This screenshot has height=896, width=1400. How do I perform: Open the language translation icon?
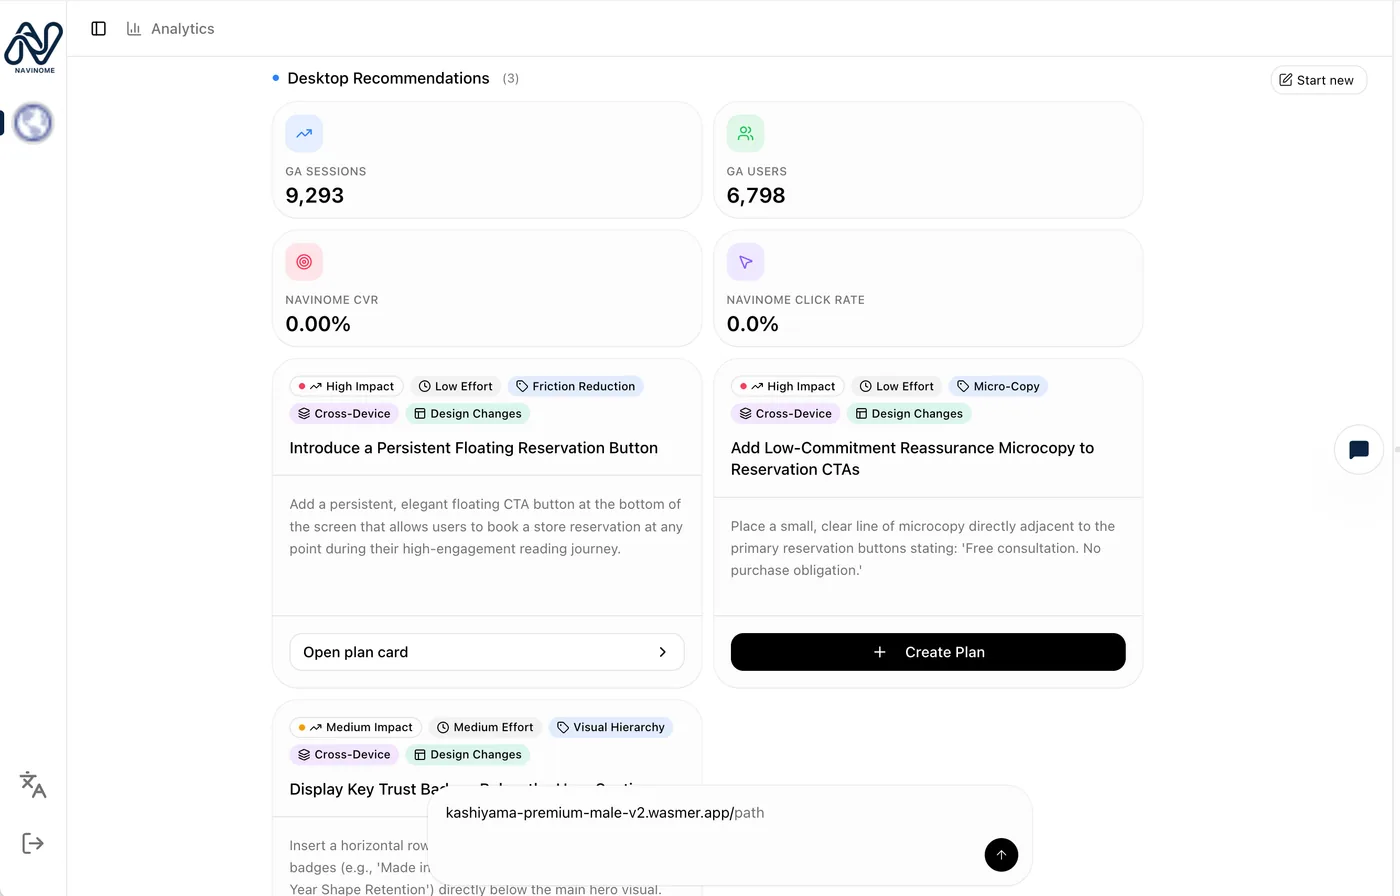tap(33, 785)
